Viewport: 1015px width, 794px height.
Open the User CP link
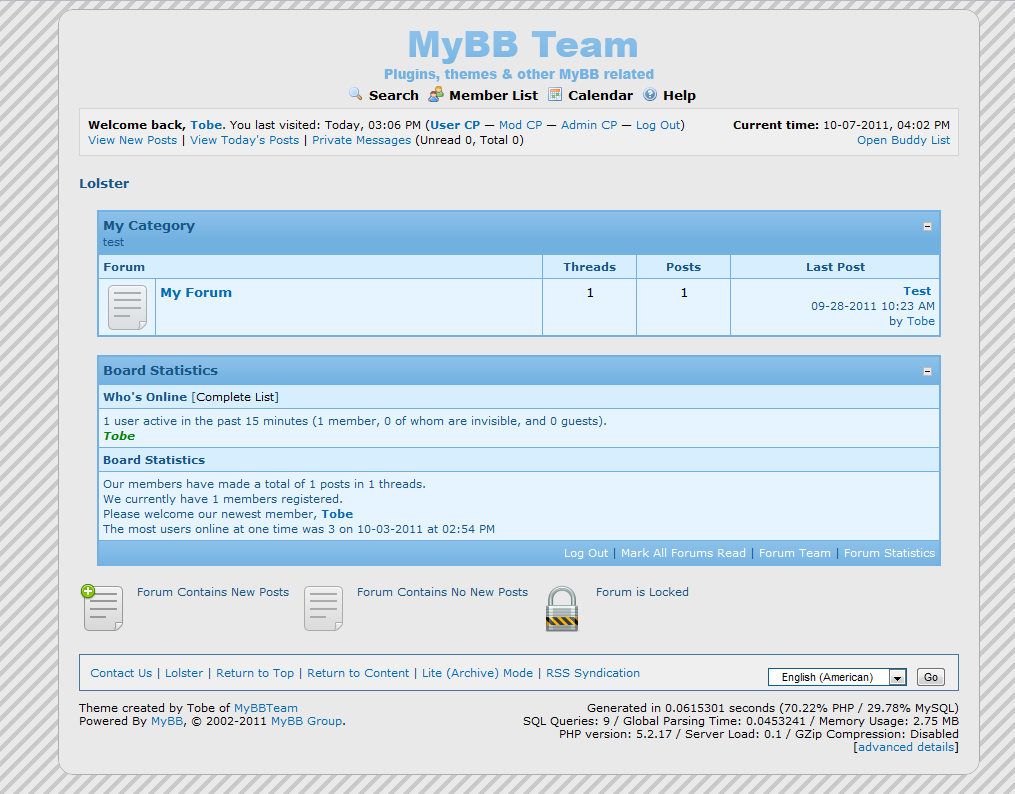coord(455,125)
